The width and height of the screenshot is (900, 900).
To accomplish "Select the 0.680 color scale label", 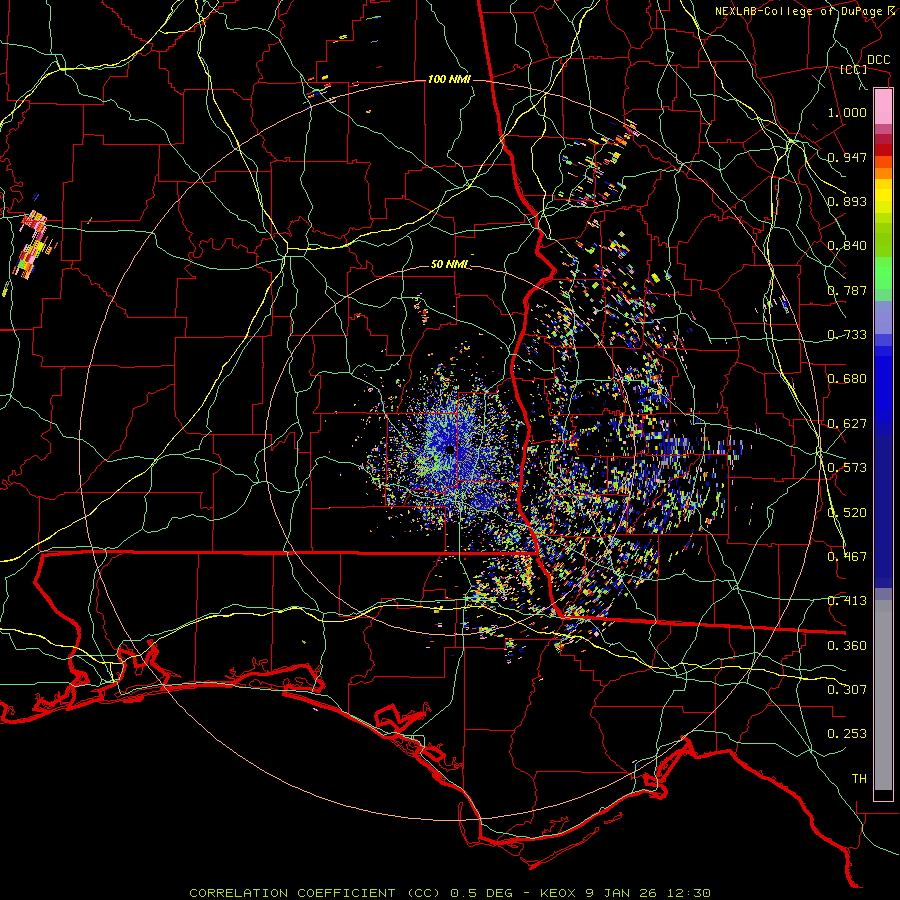I will [x=847, y=379].
